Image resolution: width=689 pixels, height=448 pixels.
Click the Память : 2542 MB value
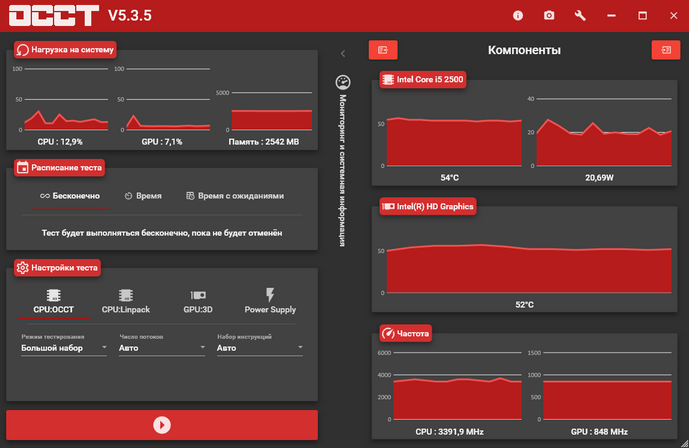264,142
